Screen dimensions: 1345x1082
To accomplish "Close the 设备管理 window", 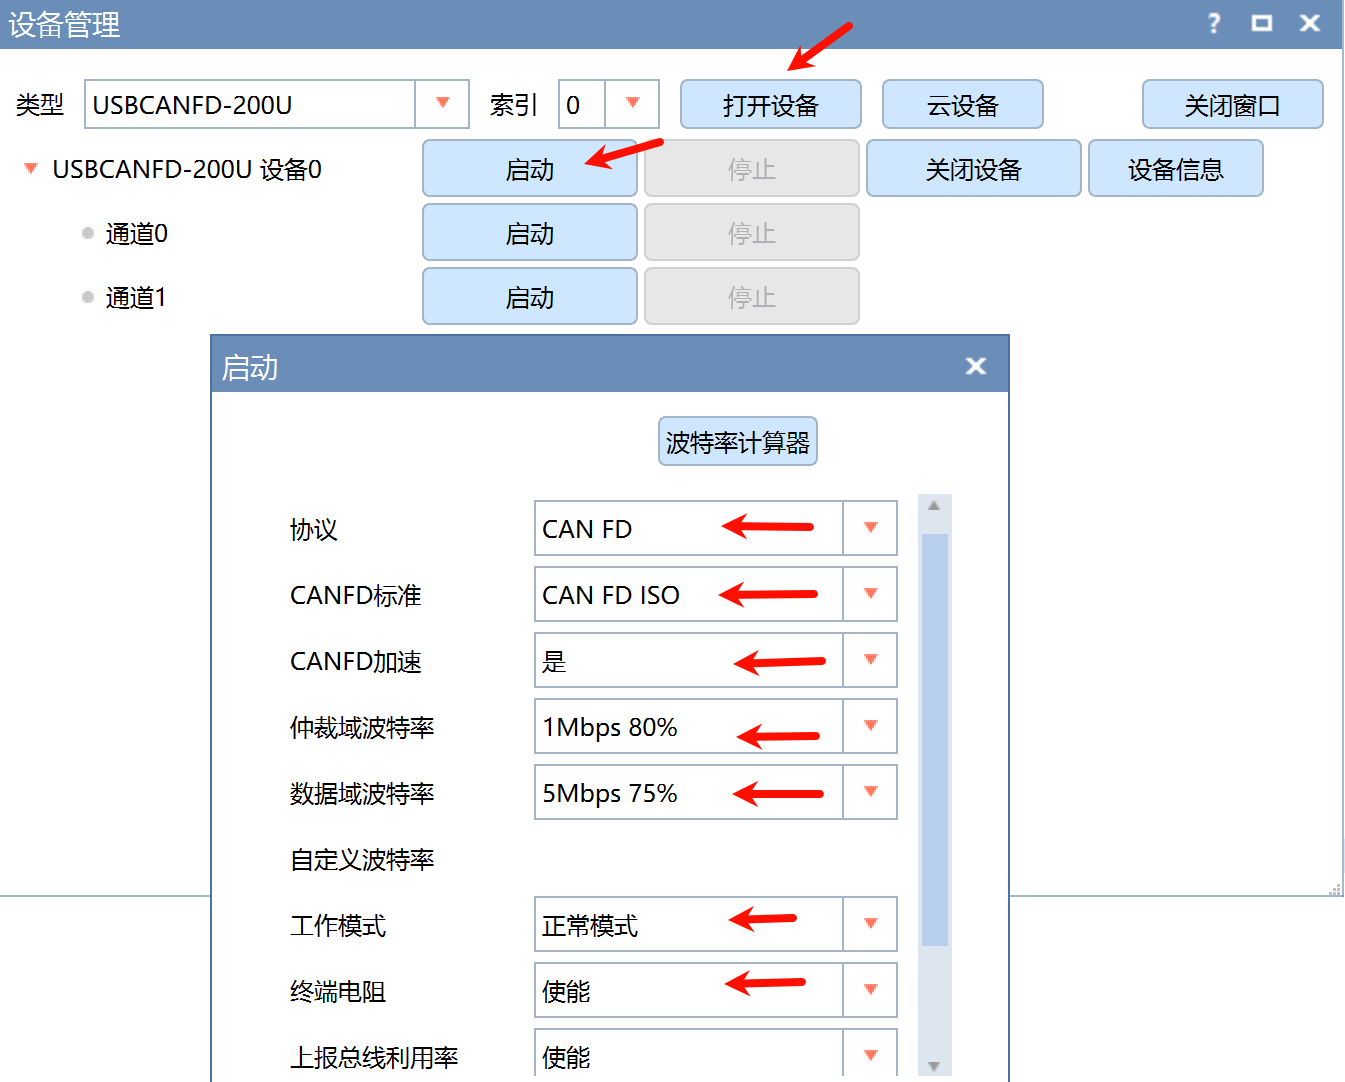I will point(1310,23).
